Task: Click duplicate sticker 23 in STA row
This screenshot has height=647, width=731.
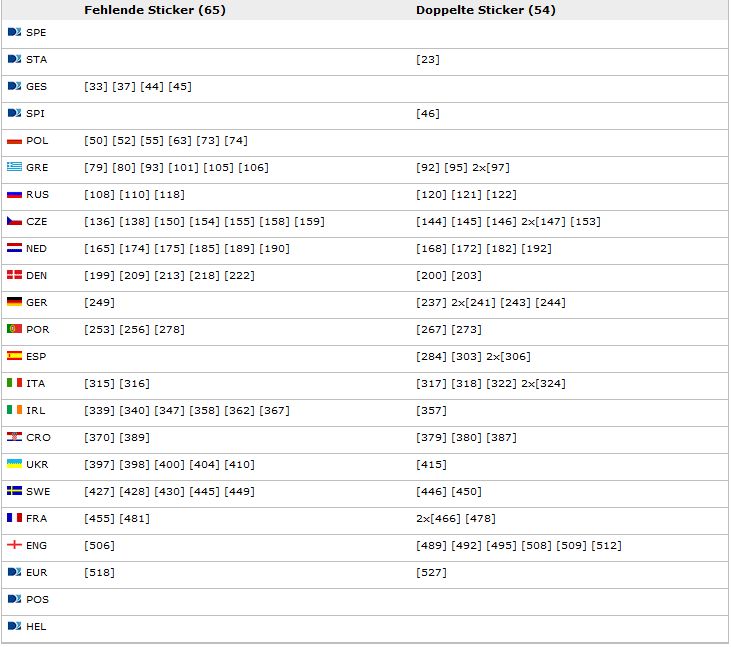Action: [x=428, y=60]
